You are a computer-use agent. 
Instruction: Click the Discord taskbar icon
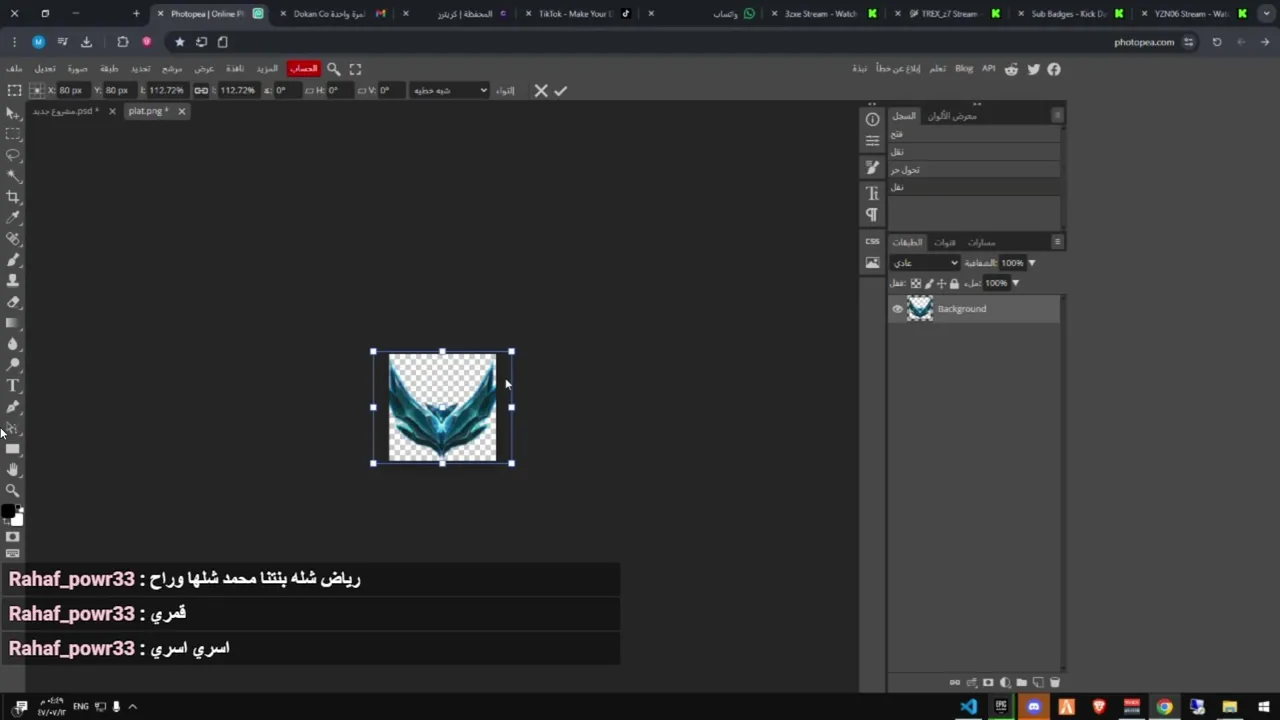[x=1033, y=707]
